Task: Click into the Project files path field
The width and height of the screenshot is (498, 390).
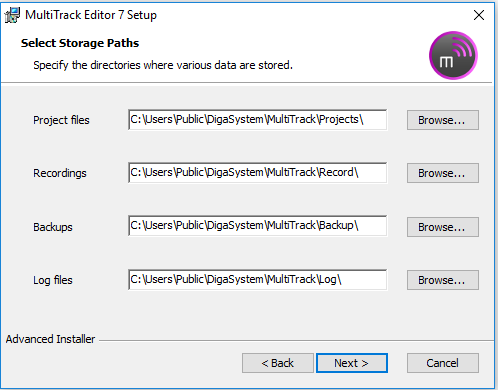Action: (258, 120)
